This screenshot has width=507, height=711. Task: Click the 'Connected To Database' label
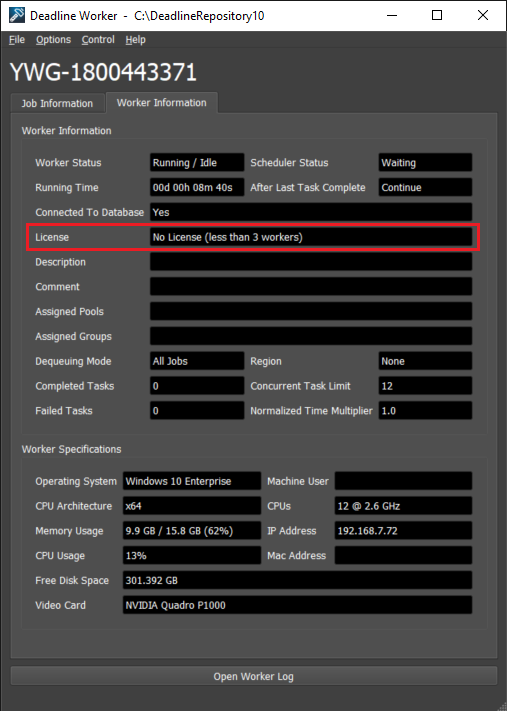[89, 212]
